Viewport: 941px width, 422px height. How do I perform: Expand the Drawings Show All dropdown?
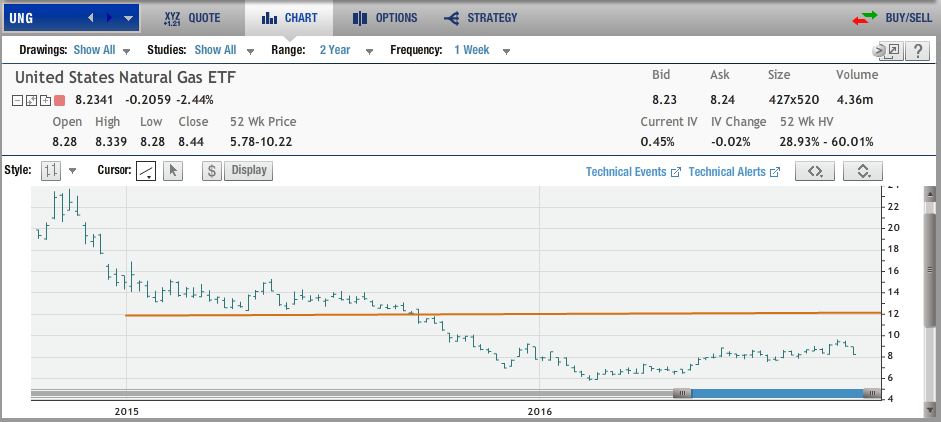coord(101,50)
